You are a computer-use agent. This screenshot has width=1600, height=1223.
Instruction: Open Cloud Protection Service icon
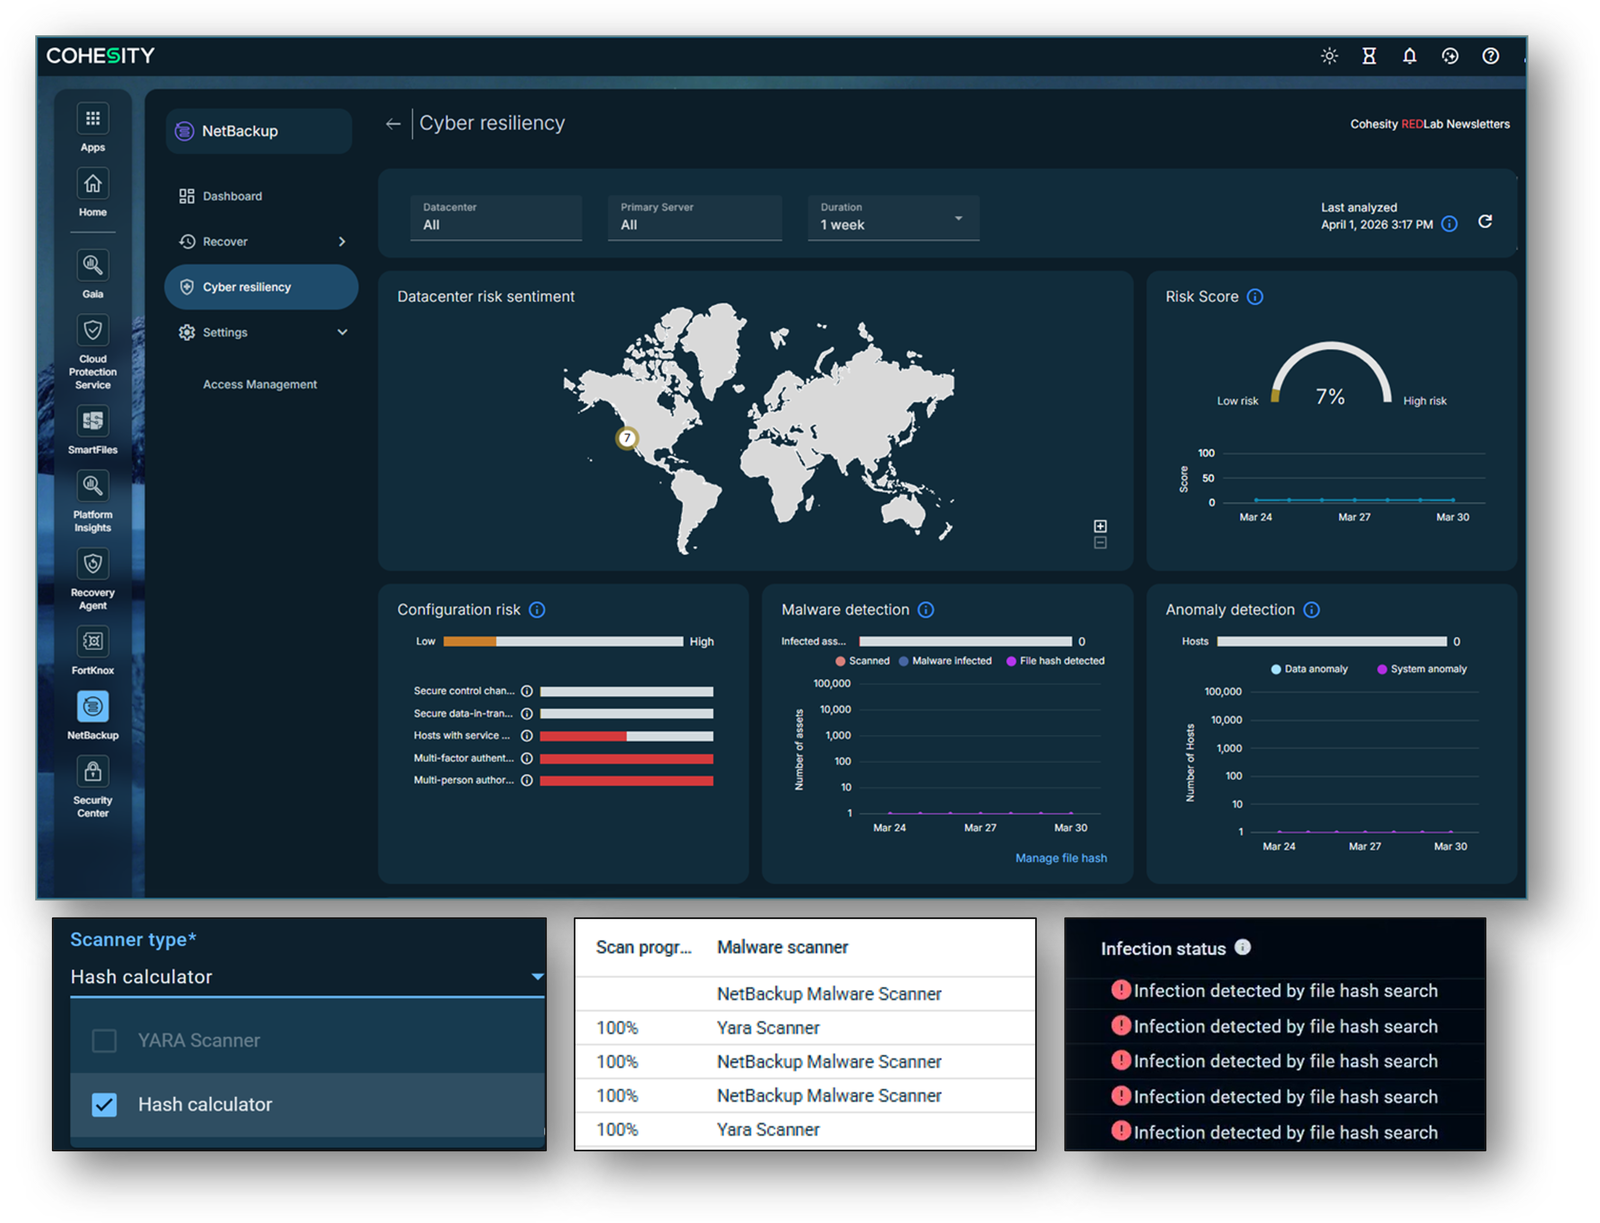[x=93, y=330]
